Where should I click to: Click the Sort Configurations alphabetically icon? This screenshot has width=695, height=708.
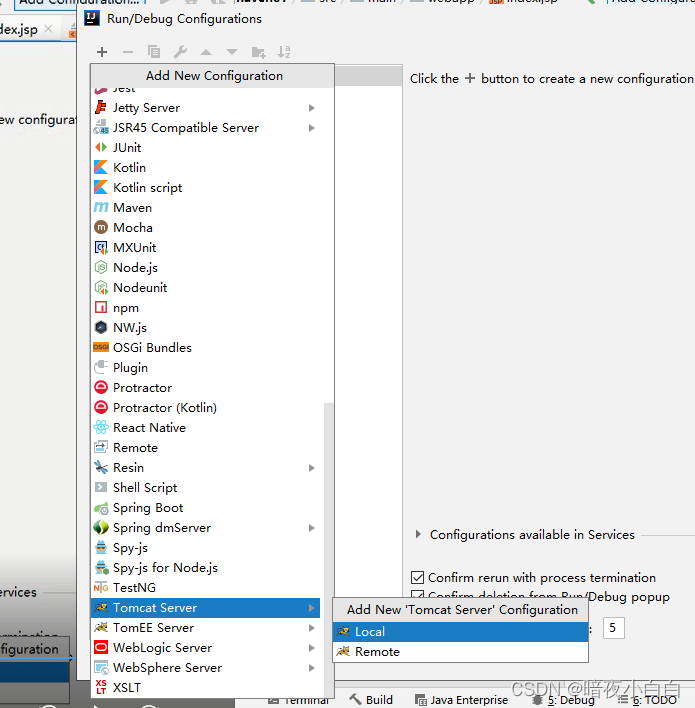[284, 52]
